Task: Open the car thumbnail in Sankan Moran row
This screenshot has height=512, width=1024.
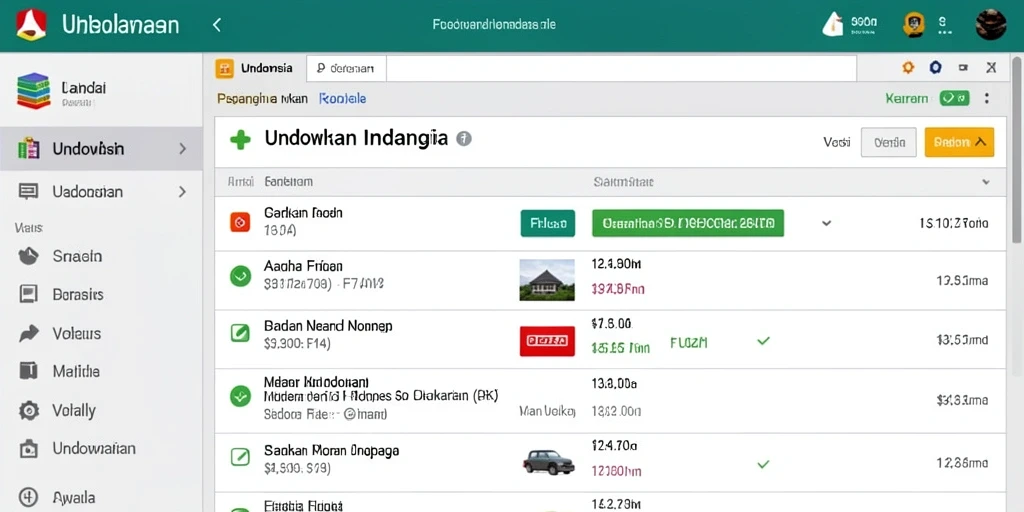Action: (549, 462)
